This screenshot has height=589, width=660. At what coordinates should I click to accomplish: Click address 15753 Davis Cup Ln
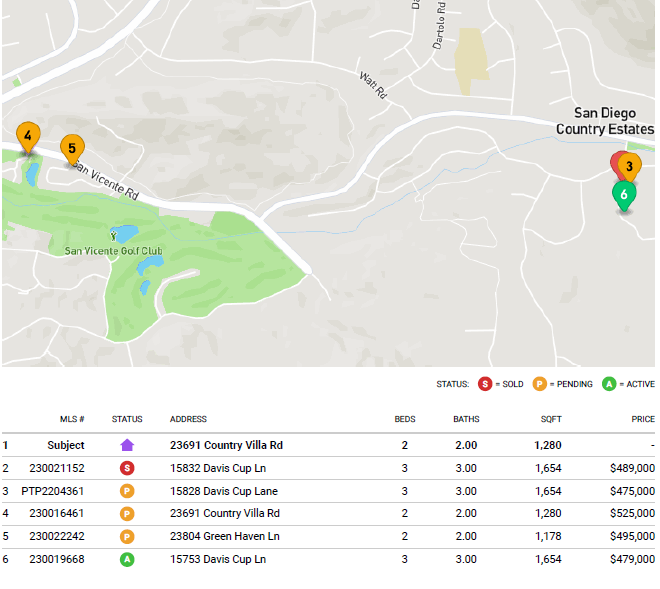pyautogui.click(x=218, y=559)
